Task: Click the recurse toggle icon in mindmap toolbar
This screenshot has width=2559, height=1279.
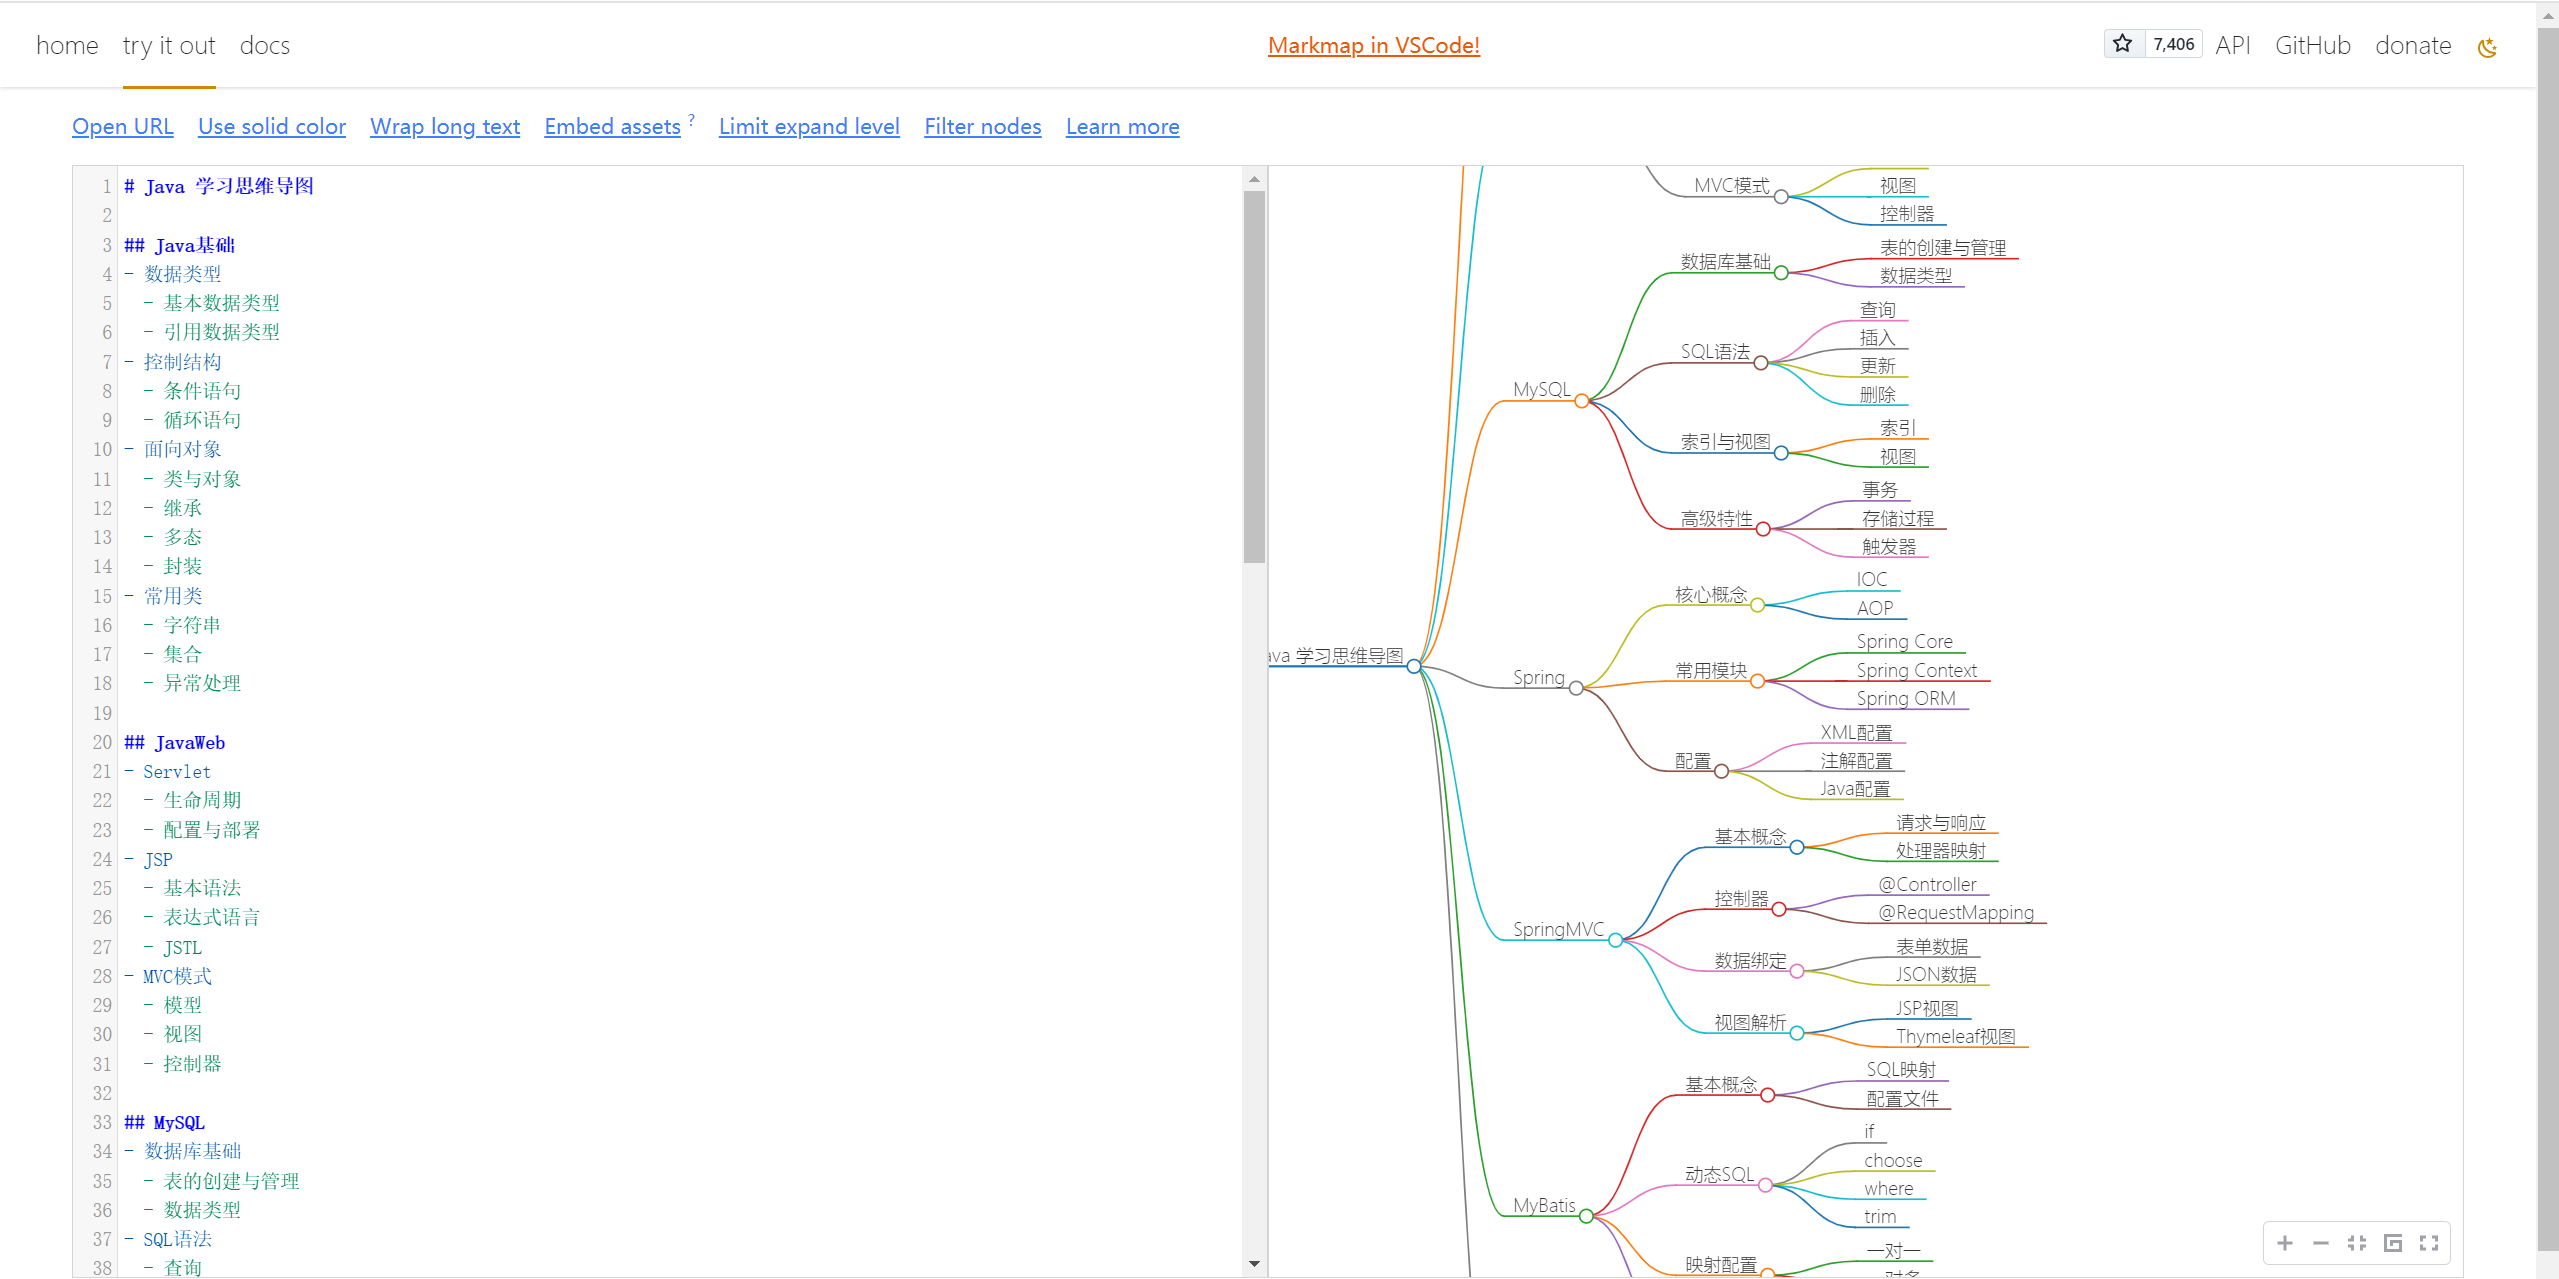Action: pos(2393,1243)
